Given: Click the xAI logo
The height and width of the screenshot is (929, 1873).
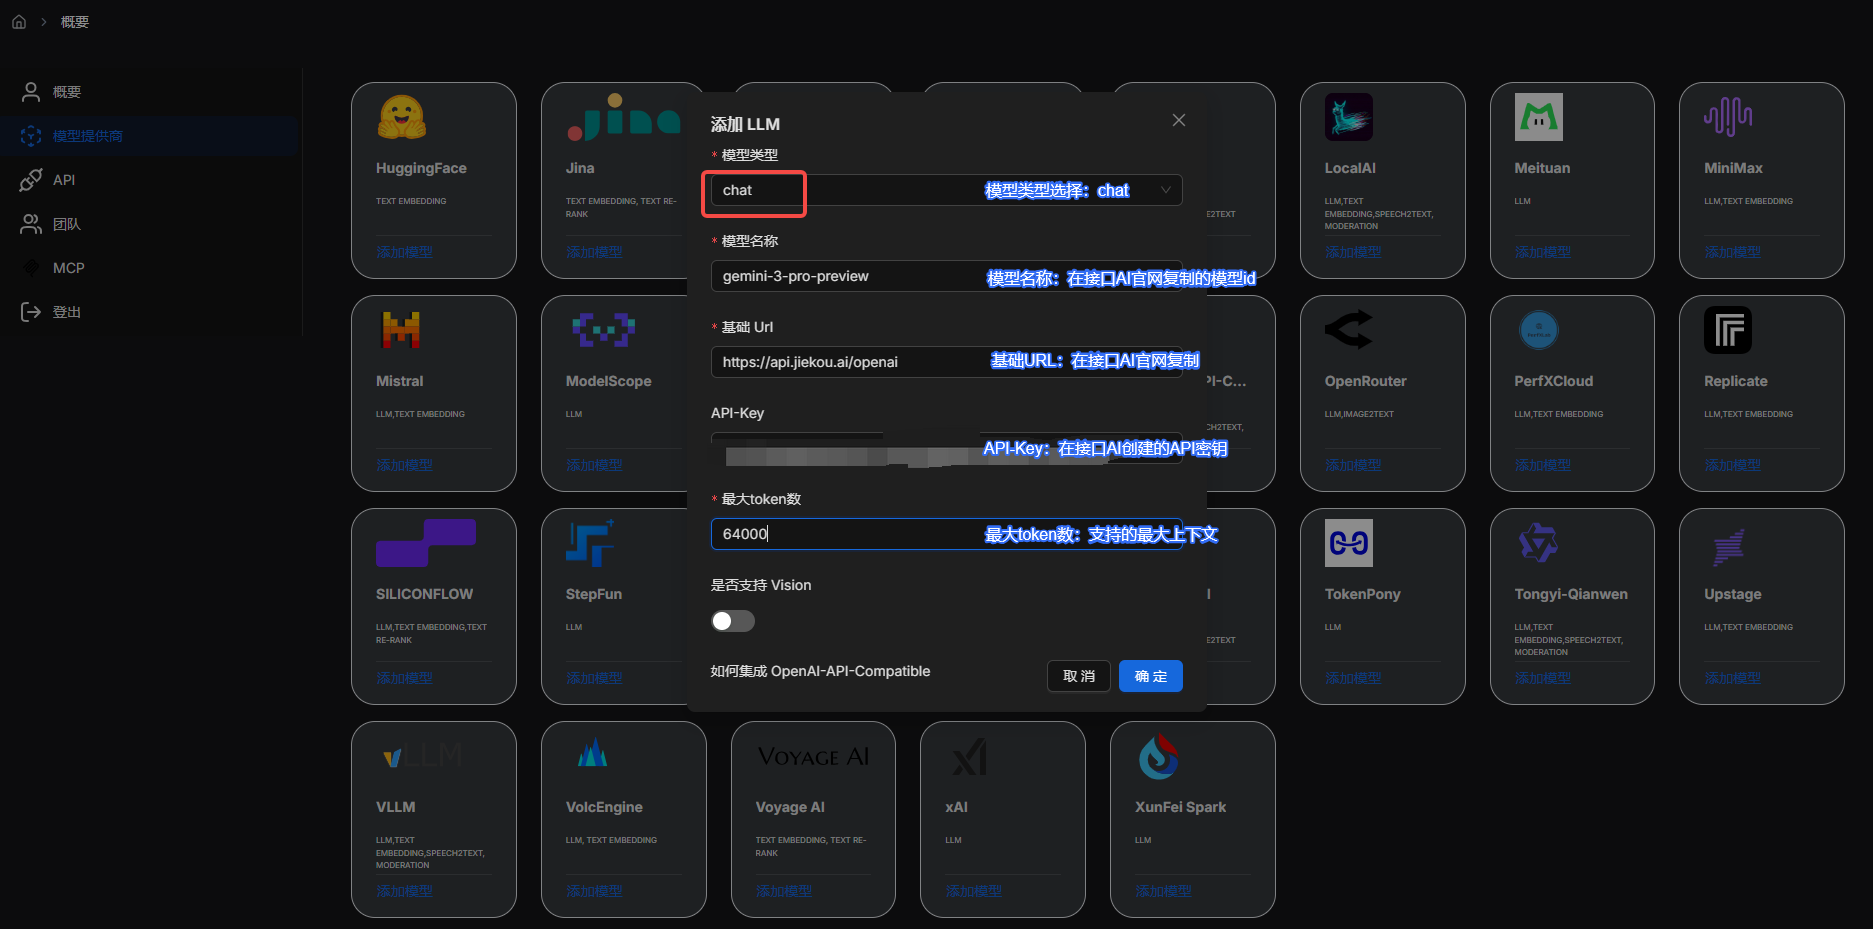Looking at the screenshot, I should (x=969, y=757).
